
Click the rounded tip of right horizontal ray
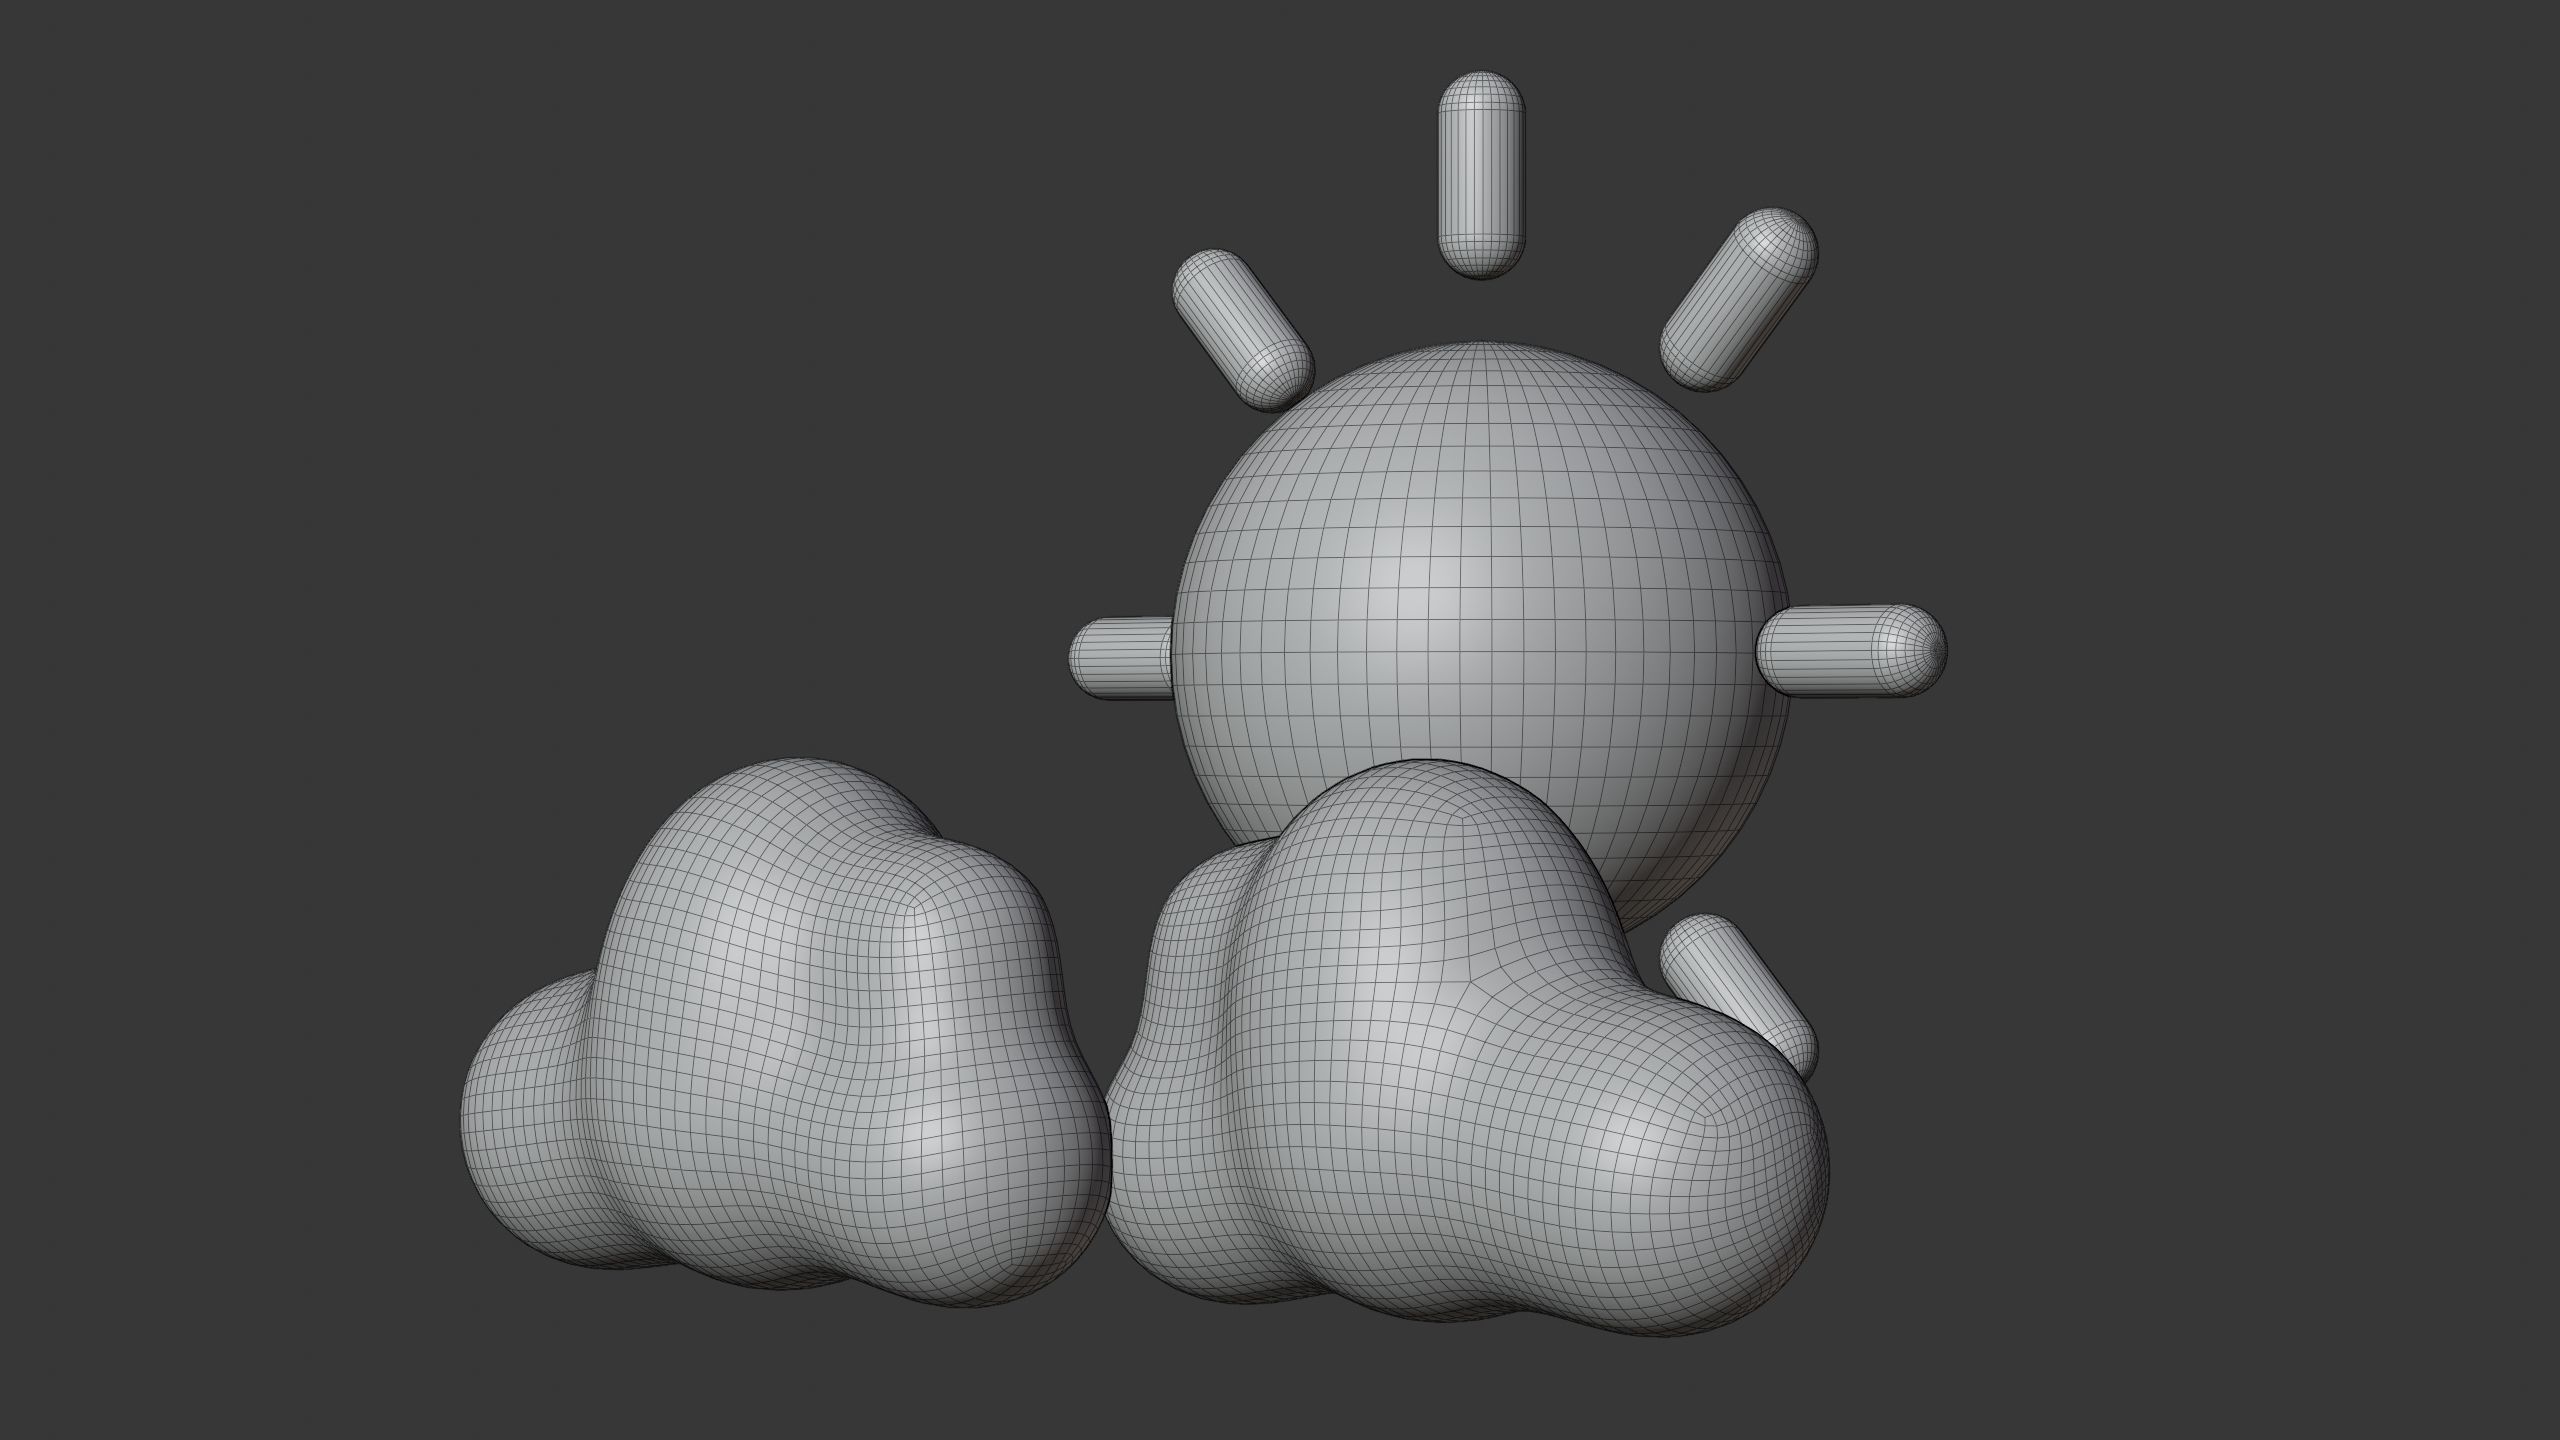click(1925, 650)
